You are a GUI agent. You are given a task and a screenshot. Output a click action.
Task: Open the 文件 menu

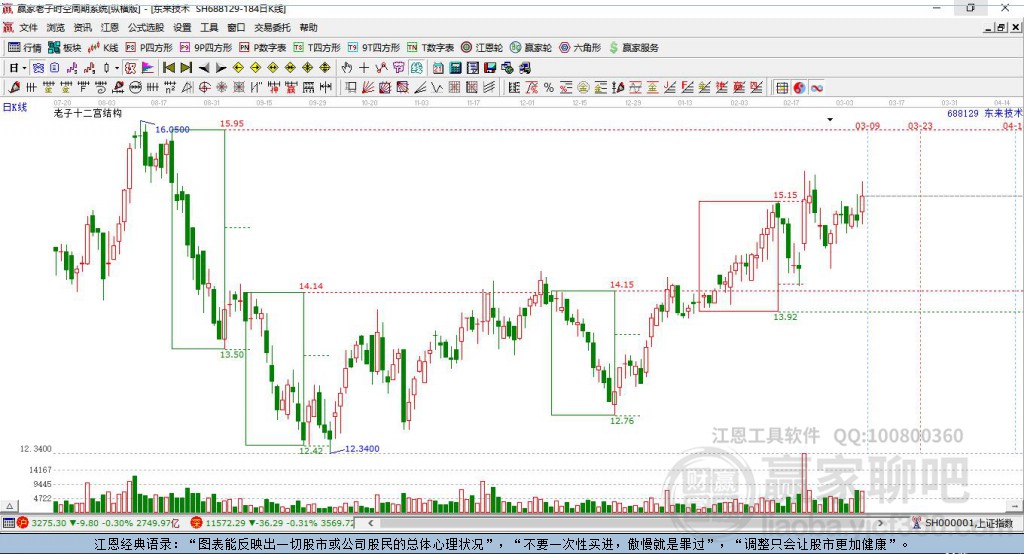[28, 27]
